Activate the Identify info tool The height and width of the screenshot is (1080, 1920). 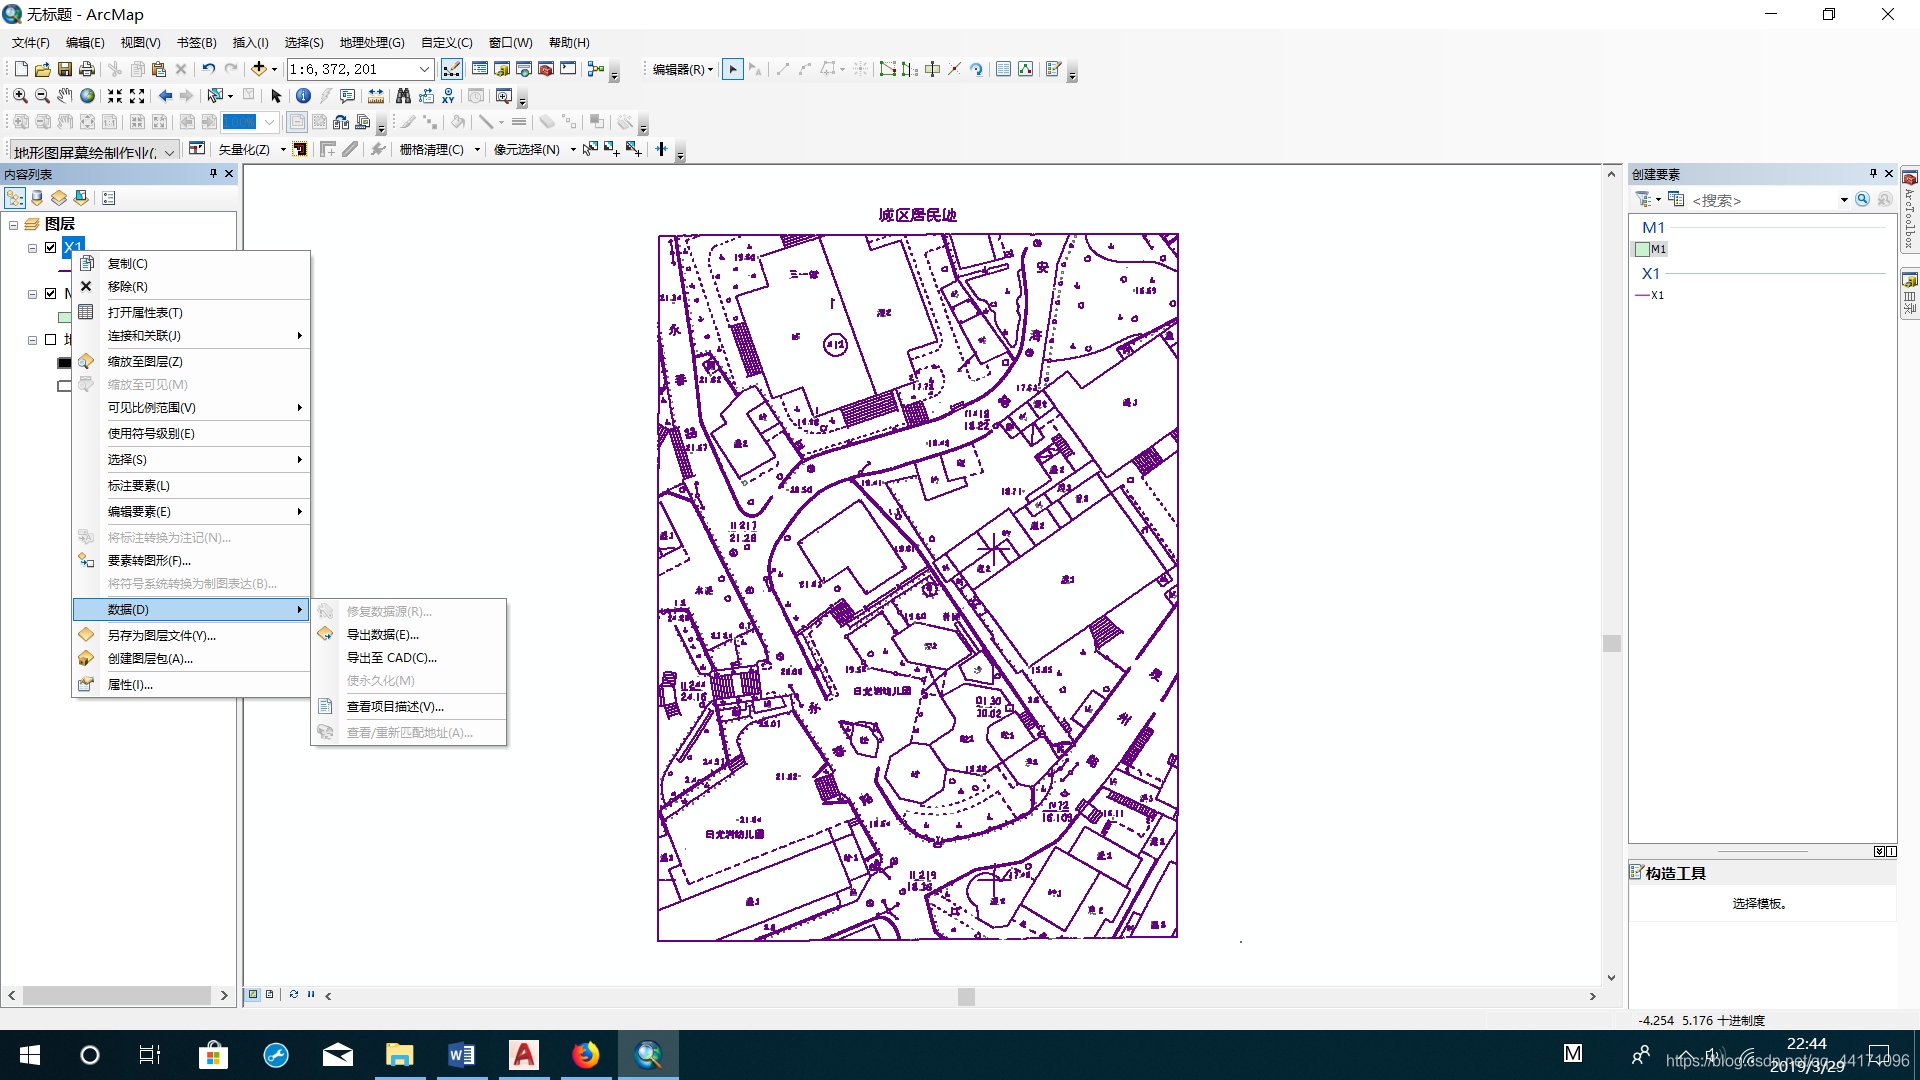click(x=303, y=96)
